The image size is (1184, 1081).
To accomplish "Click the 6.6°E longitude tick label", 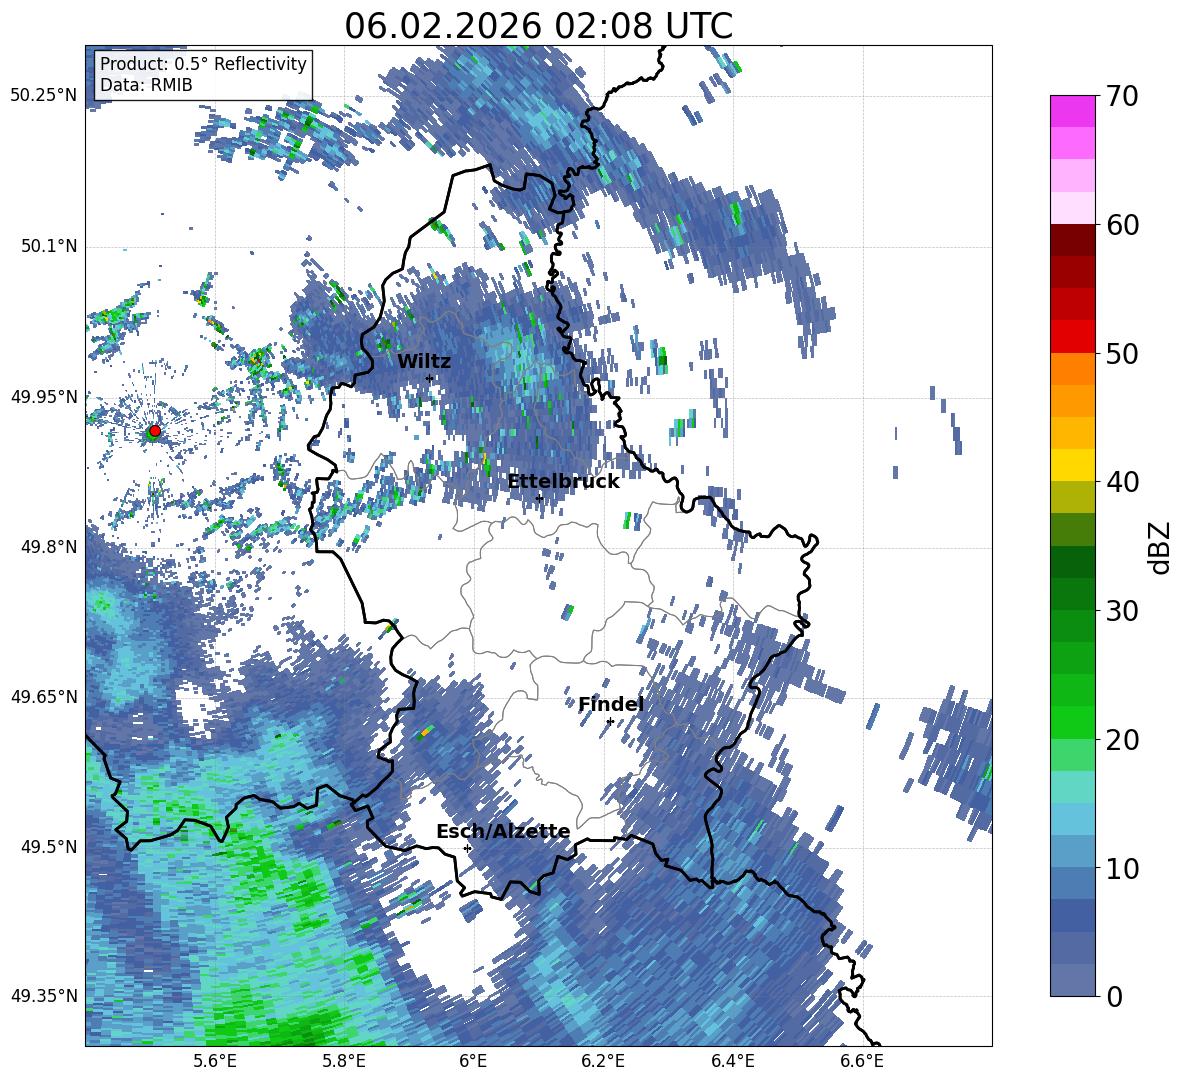I will pos(862,1062).
